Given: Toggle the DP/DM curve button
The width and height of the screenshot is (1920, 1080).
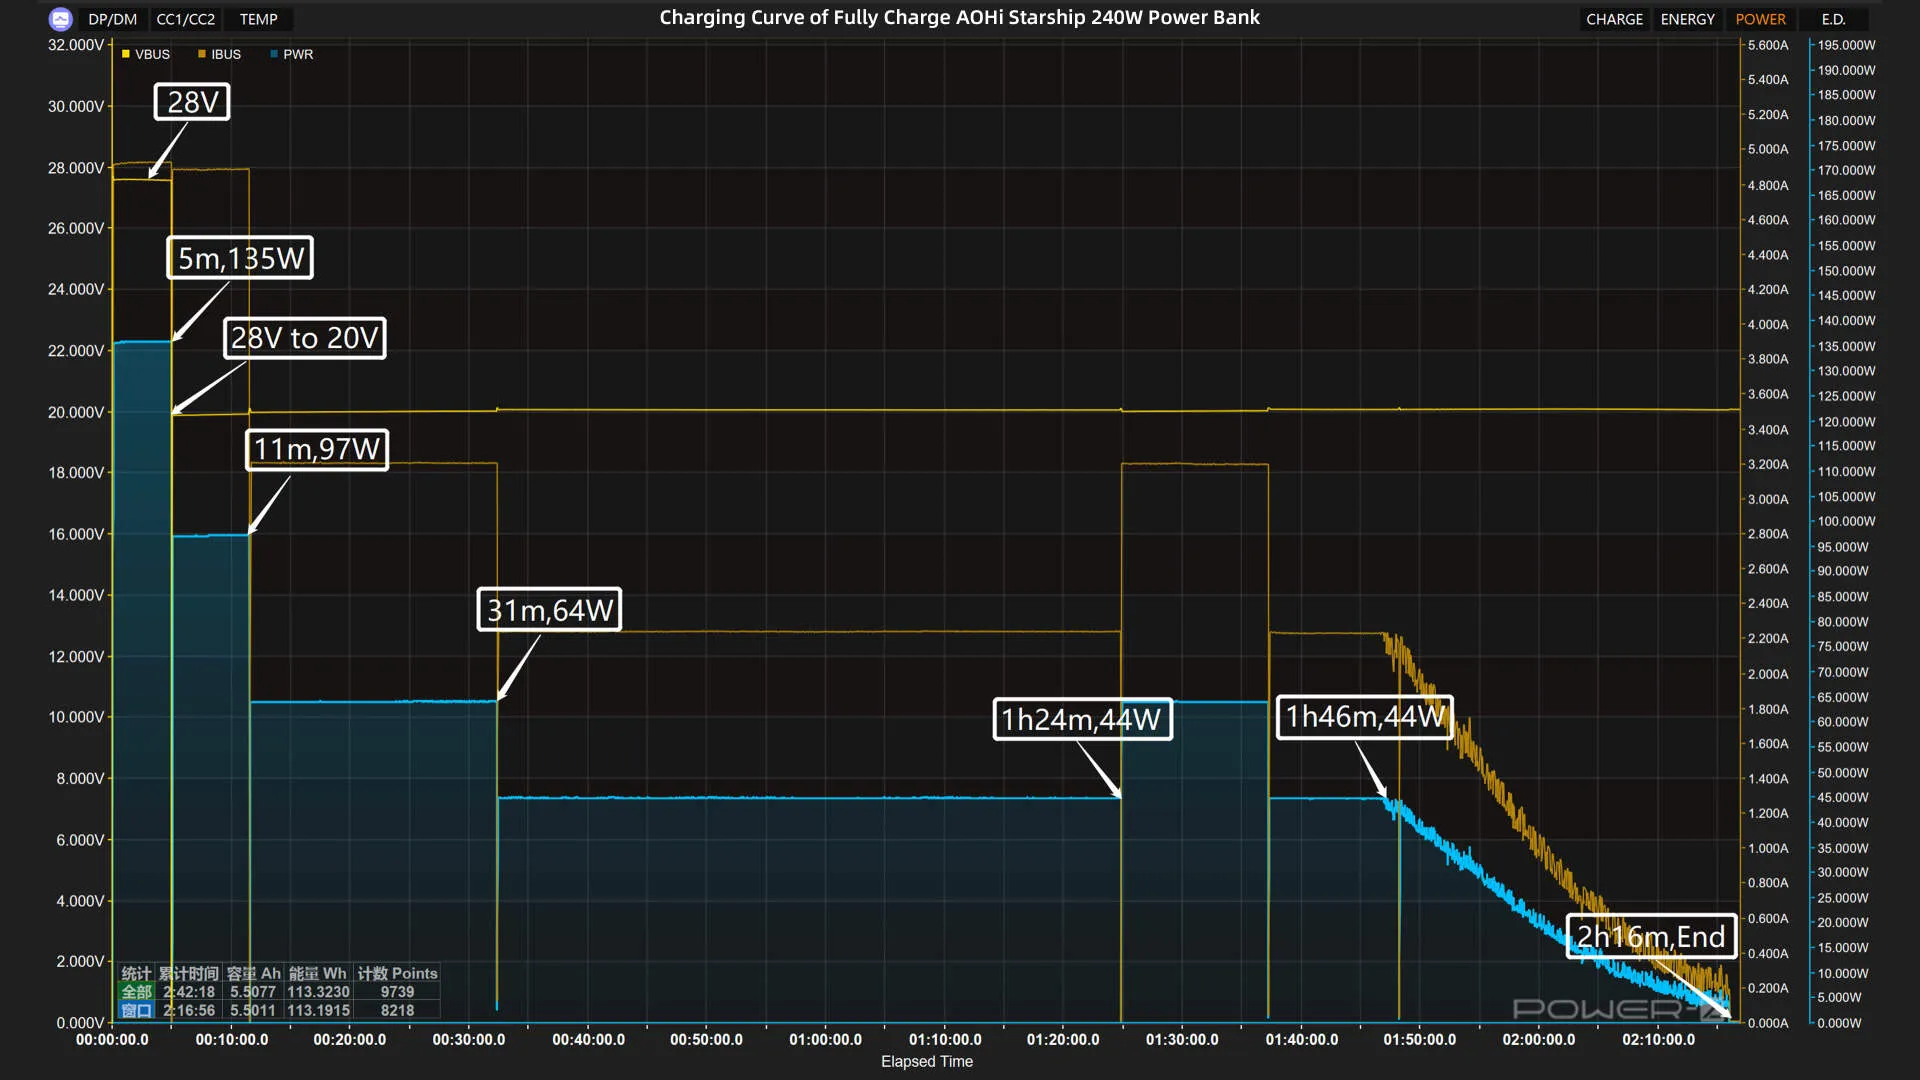Looking at the screenshot, I should tap(112, 19).
